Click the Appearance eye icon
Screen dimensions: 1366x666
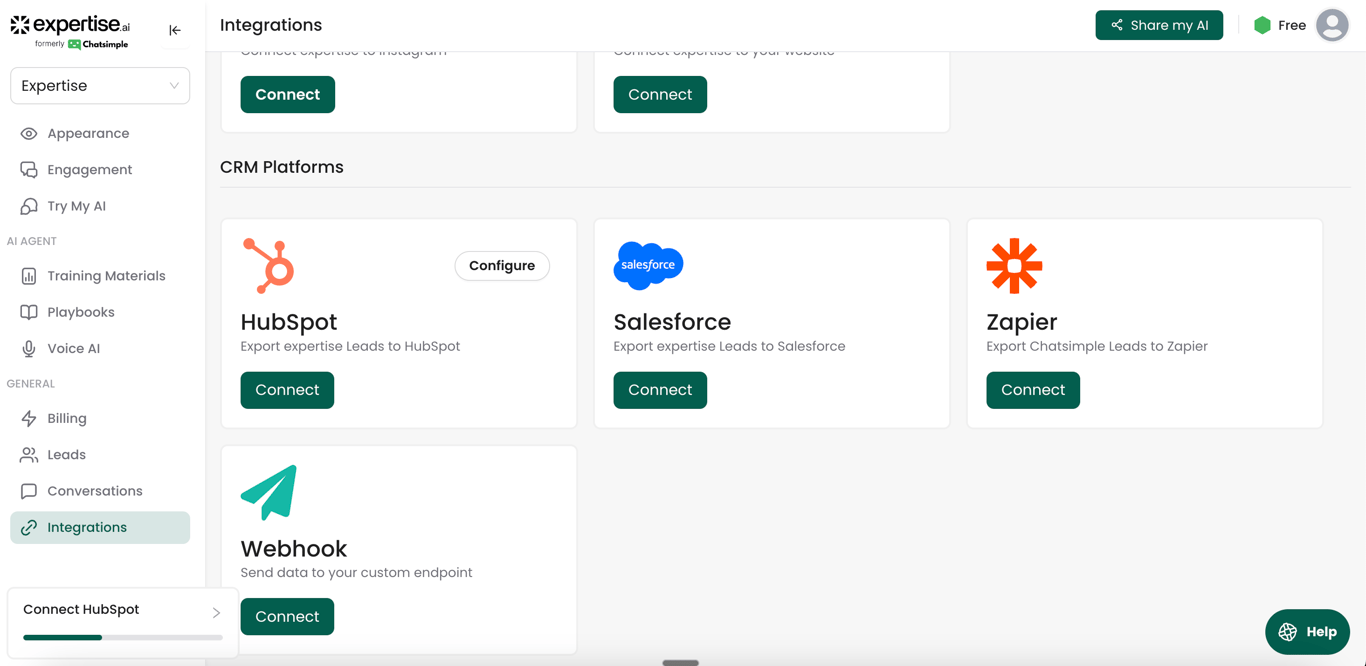[29, 133]
